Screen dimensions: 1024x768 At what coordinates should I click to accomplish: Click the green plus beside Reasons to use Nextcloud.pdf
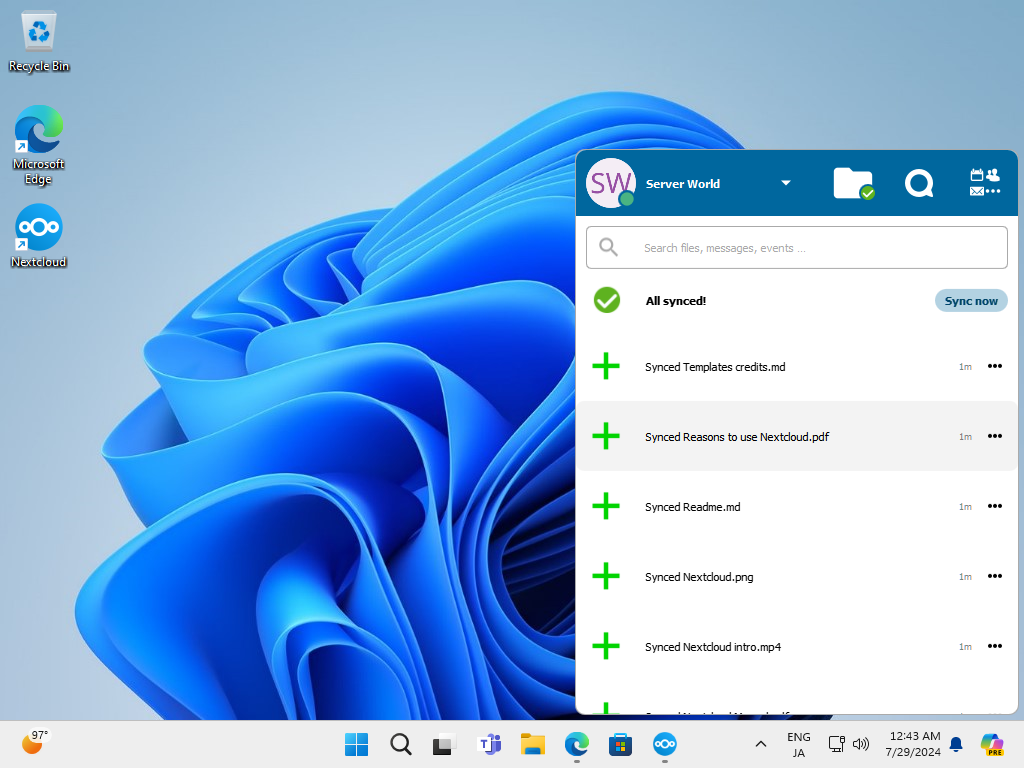[606, 436]
